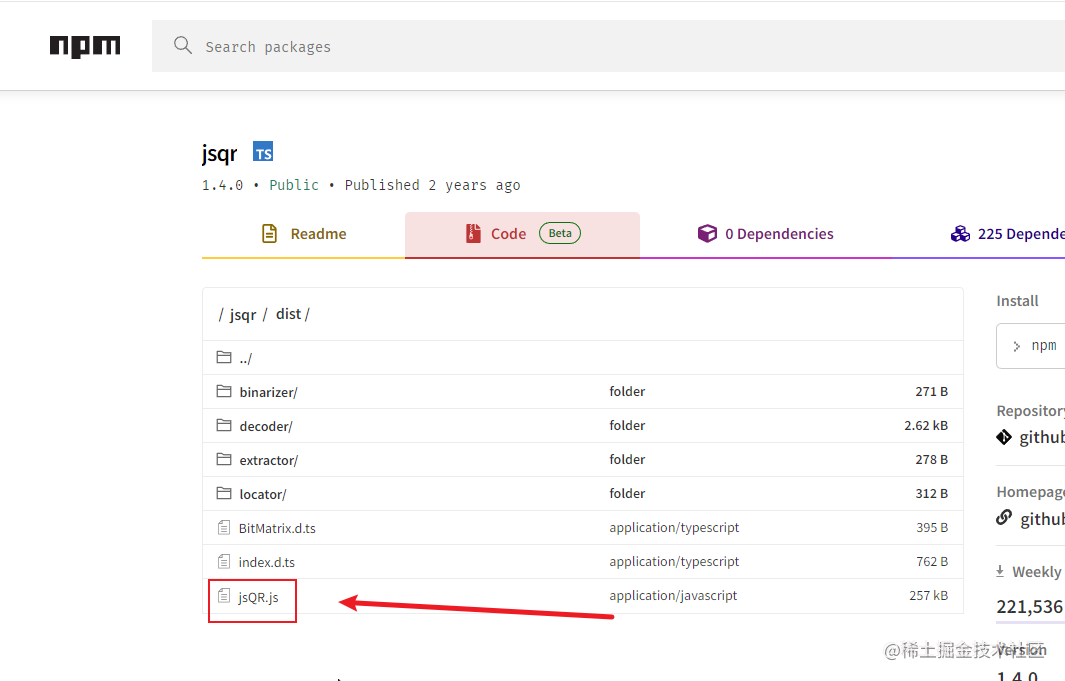Click the npm install command box
This screenshot has width=1065, height=681.
1030,346
